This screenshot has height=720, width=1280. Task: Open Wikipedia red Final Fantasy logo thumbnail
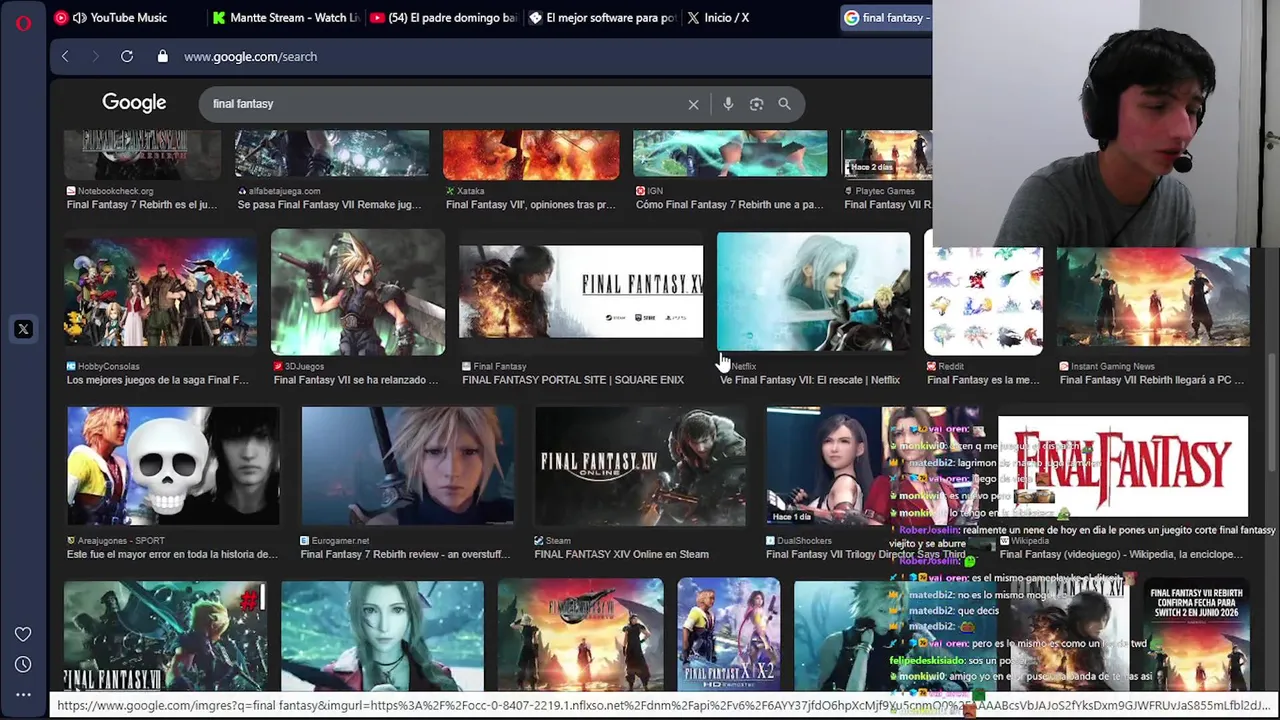[x=1123, y=468]
